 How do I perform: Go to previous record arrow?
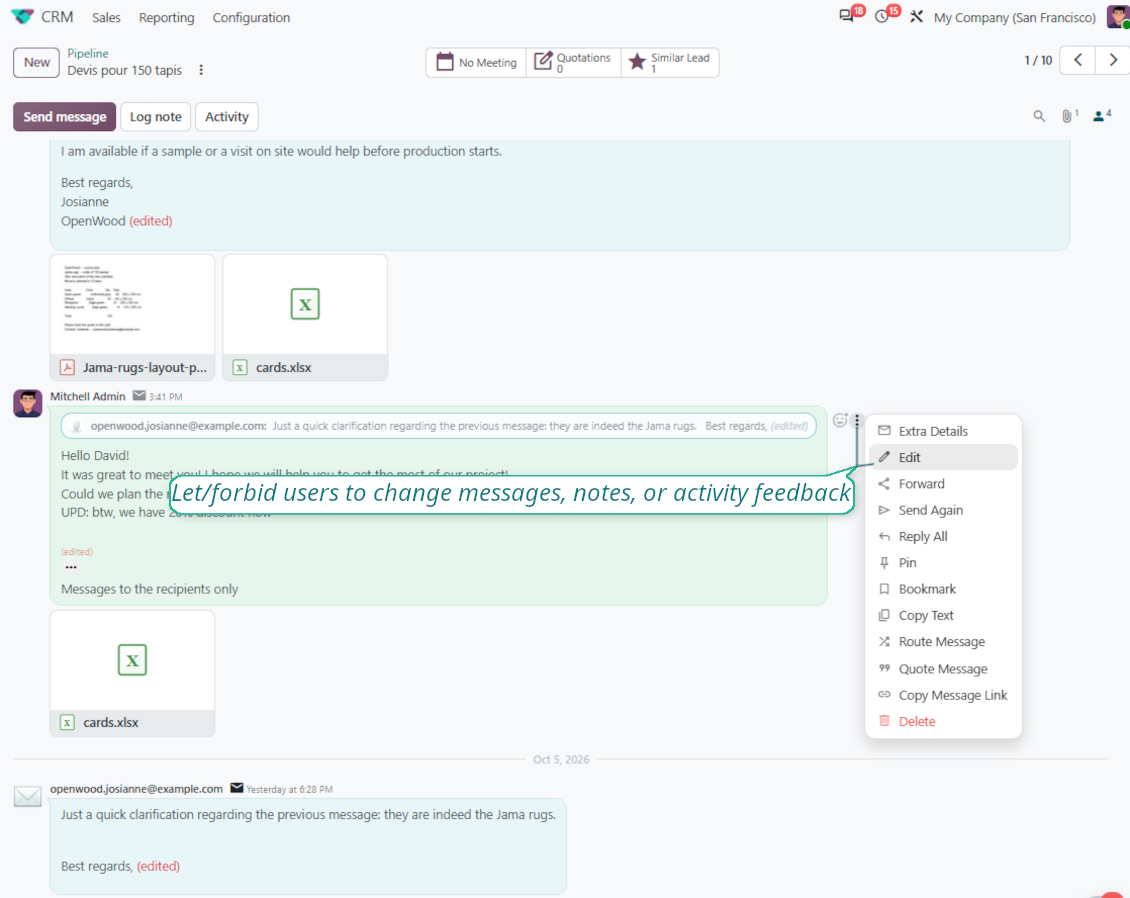point(1078,61)
